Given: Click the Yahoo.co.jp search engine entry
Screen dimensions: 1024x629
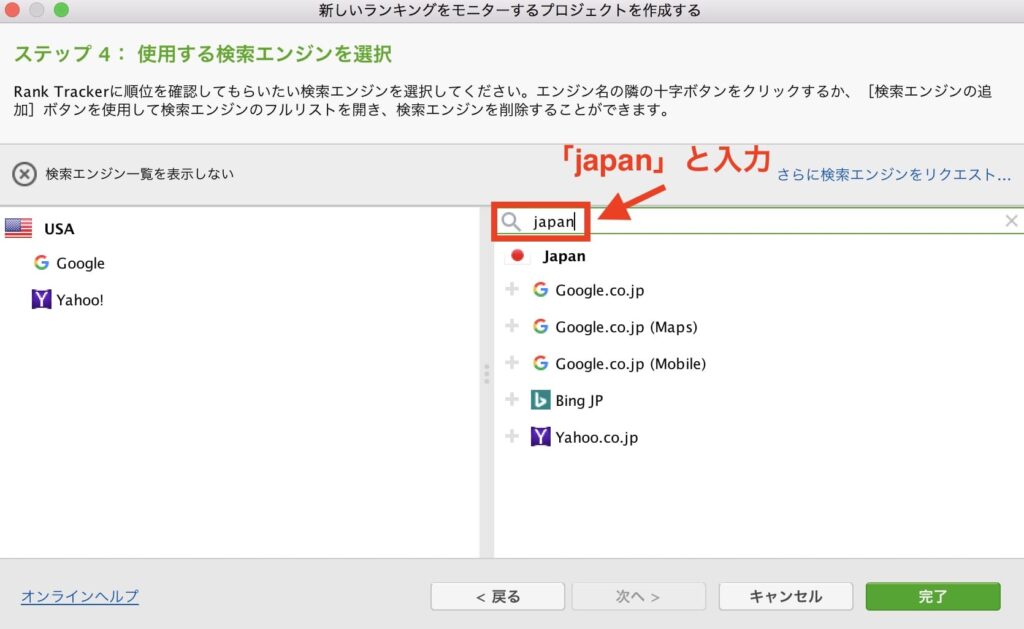Looking at the screenshot, I should 596,437.
